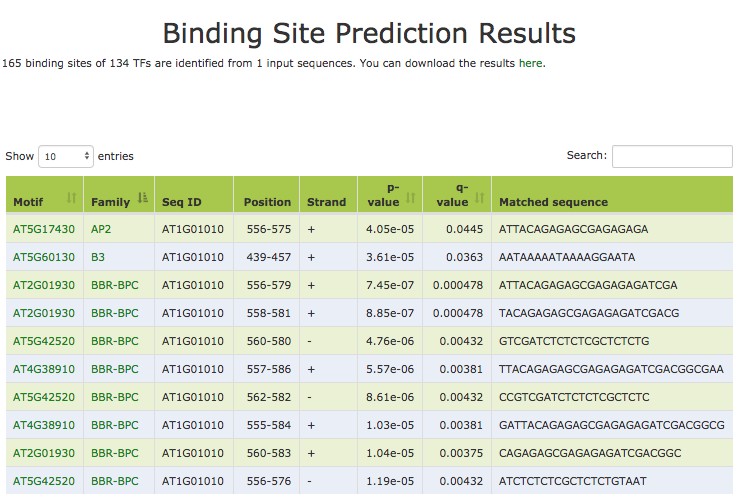This screenshot has width=743, height=498.
Task: Sort by q-value using its sort icon
Action: coord(479,198)
